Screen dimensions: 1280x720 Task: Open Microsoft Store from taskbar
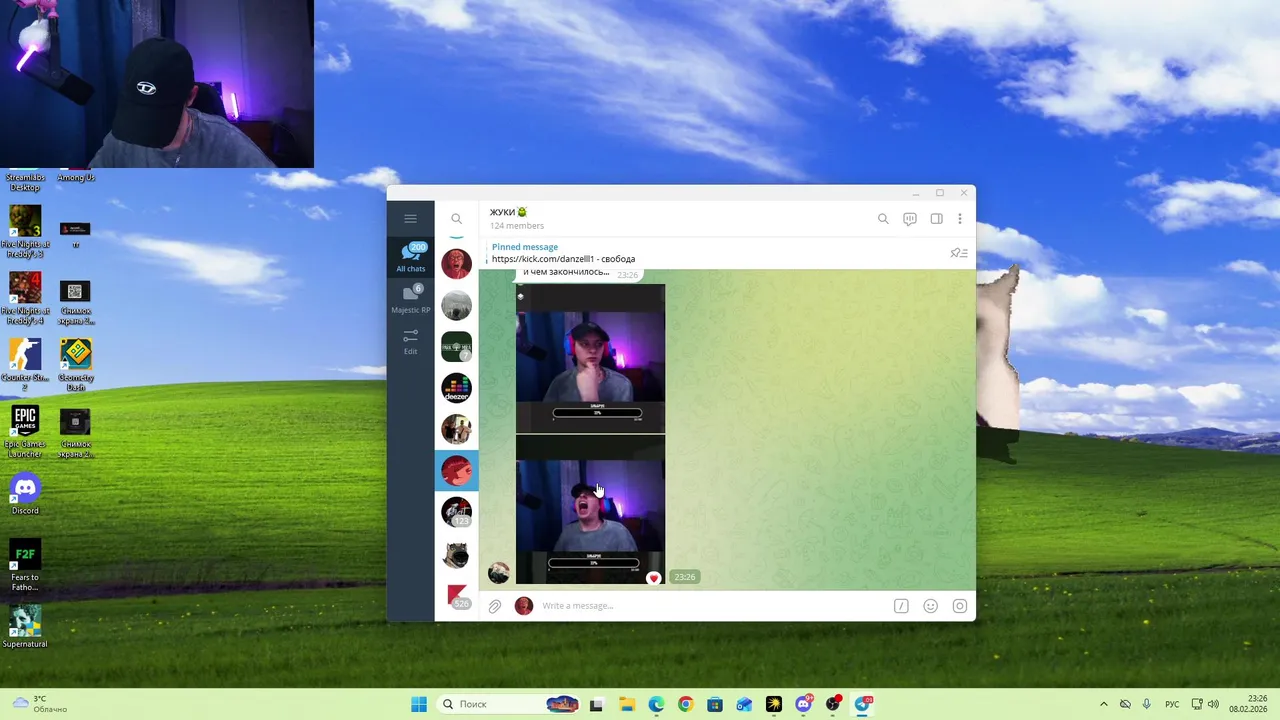pos(715,704)
